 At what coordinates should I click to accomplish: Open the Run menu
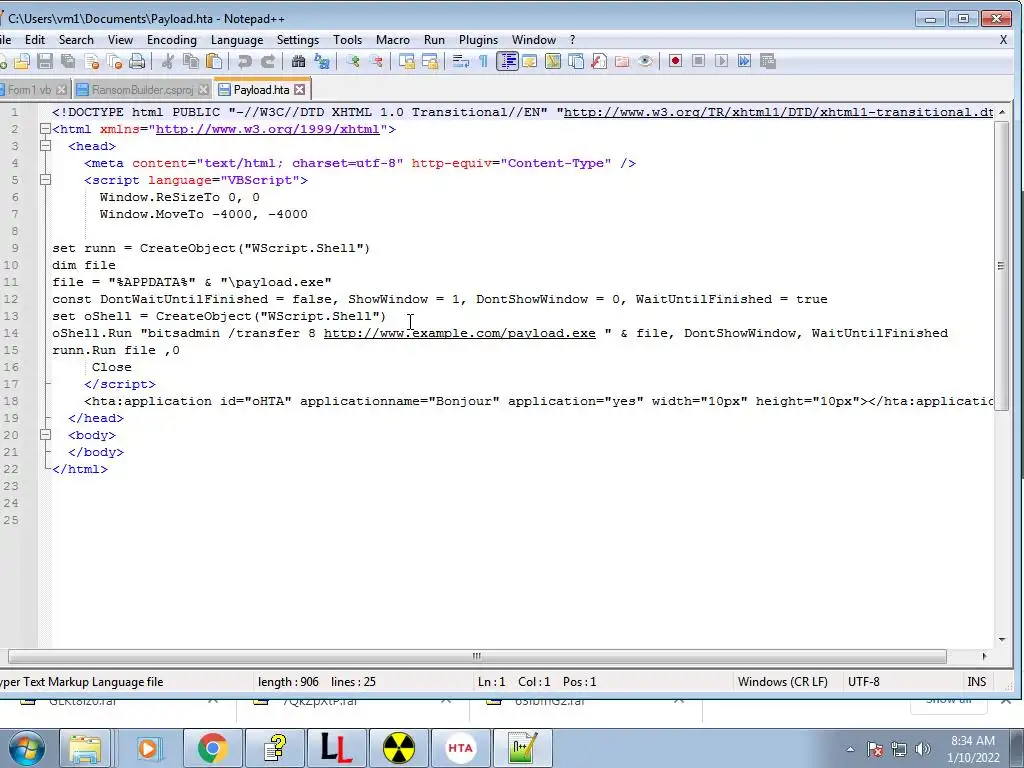click(434, 40)
